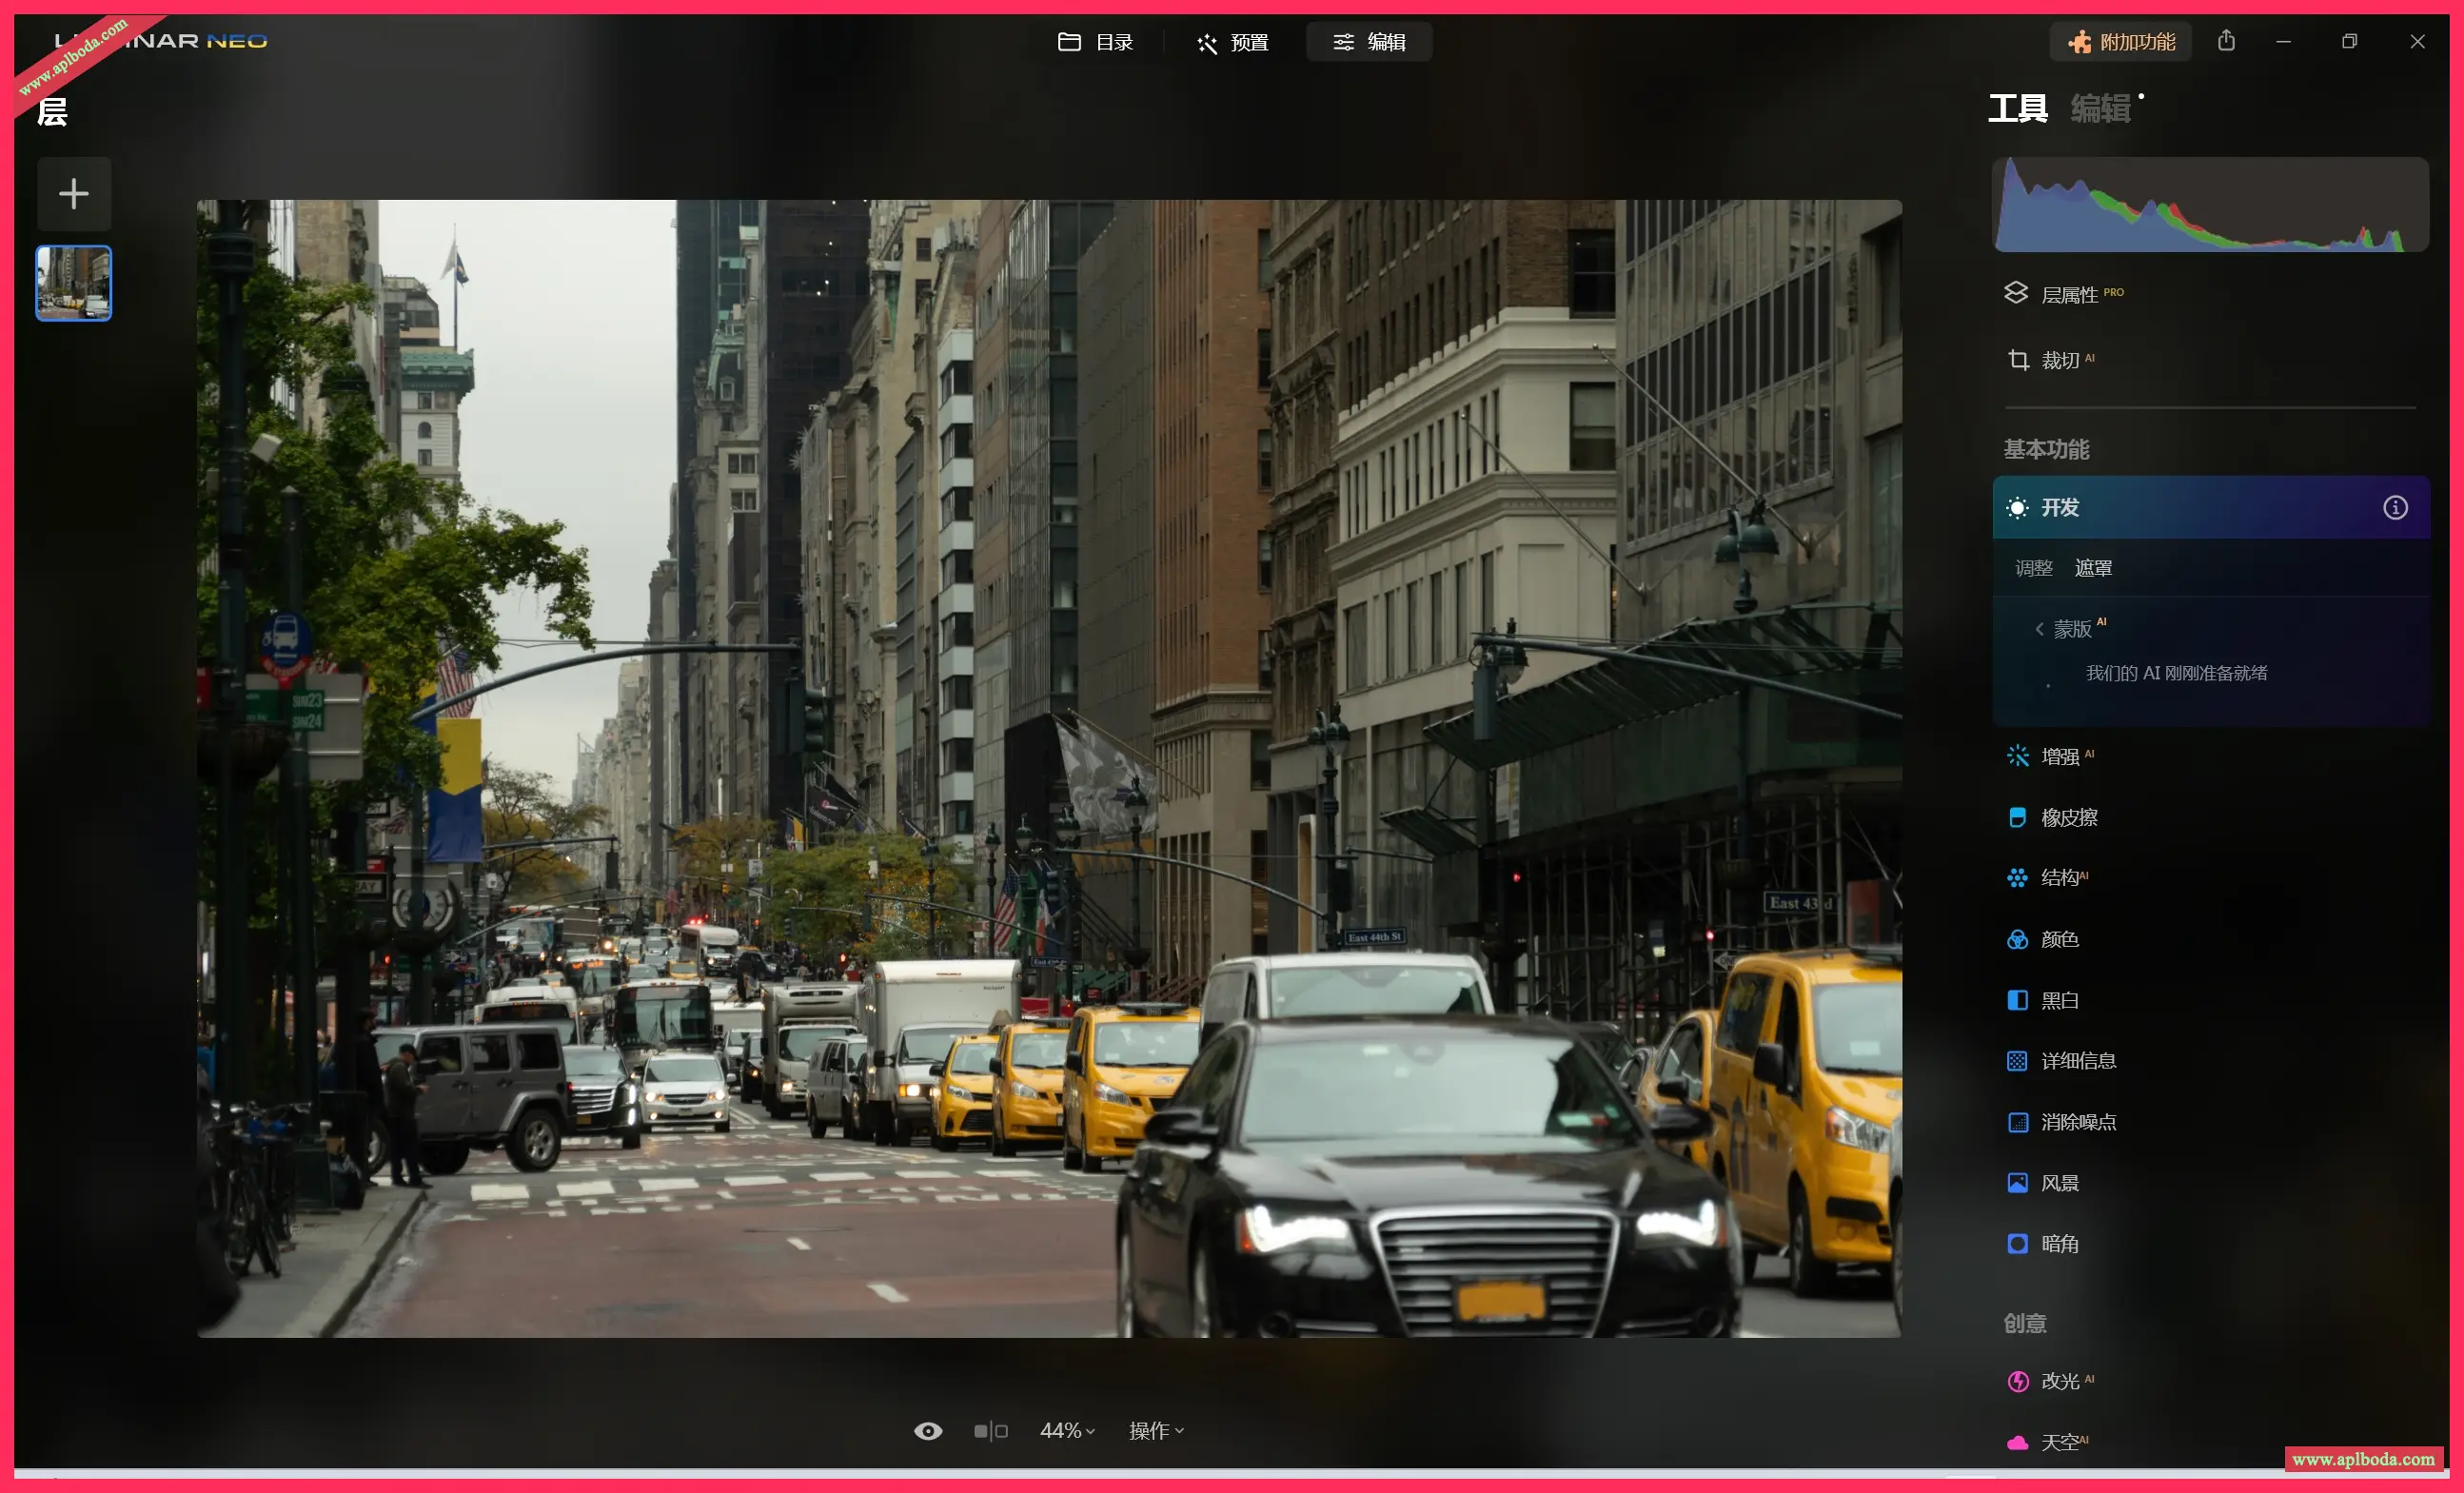The width and height of the screenshot is (2464, 1493).
Task: Click the share/export icon in the title bar
Action: click(2225, 41)
